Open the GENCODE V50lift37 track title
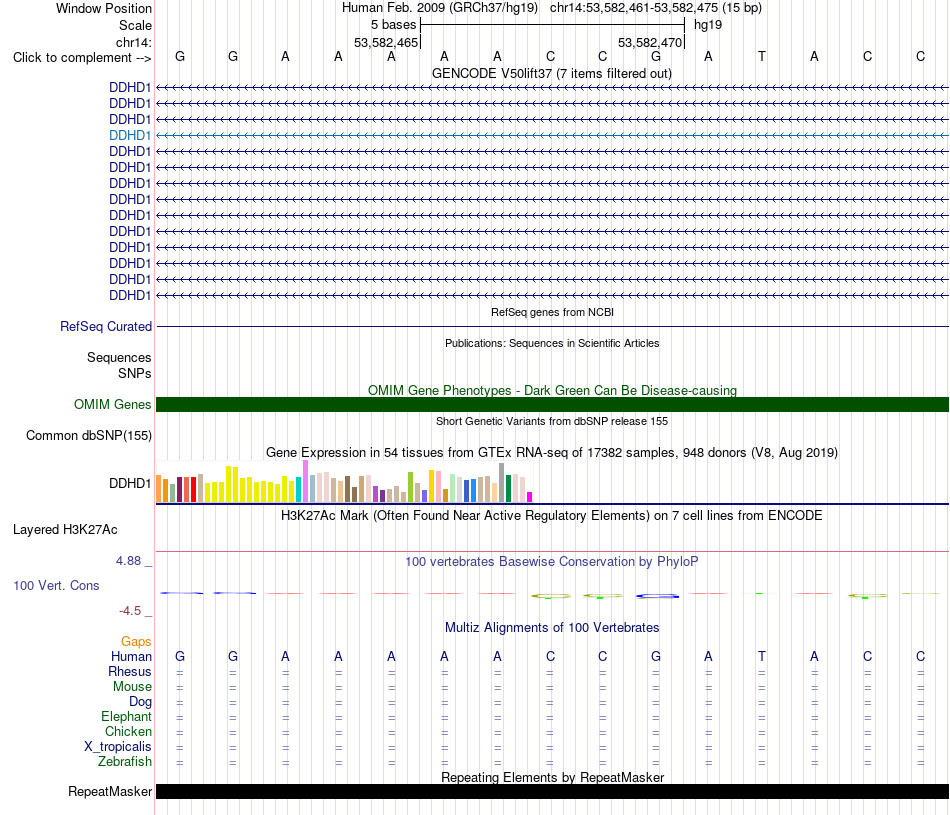 coord(552,74)
